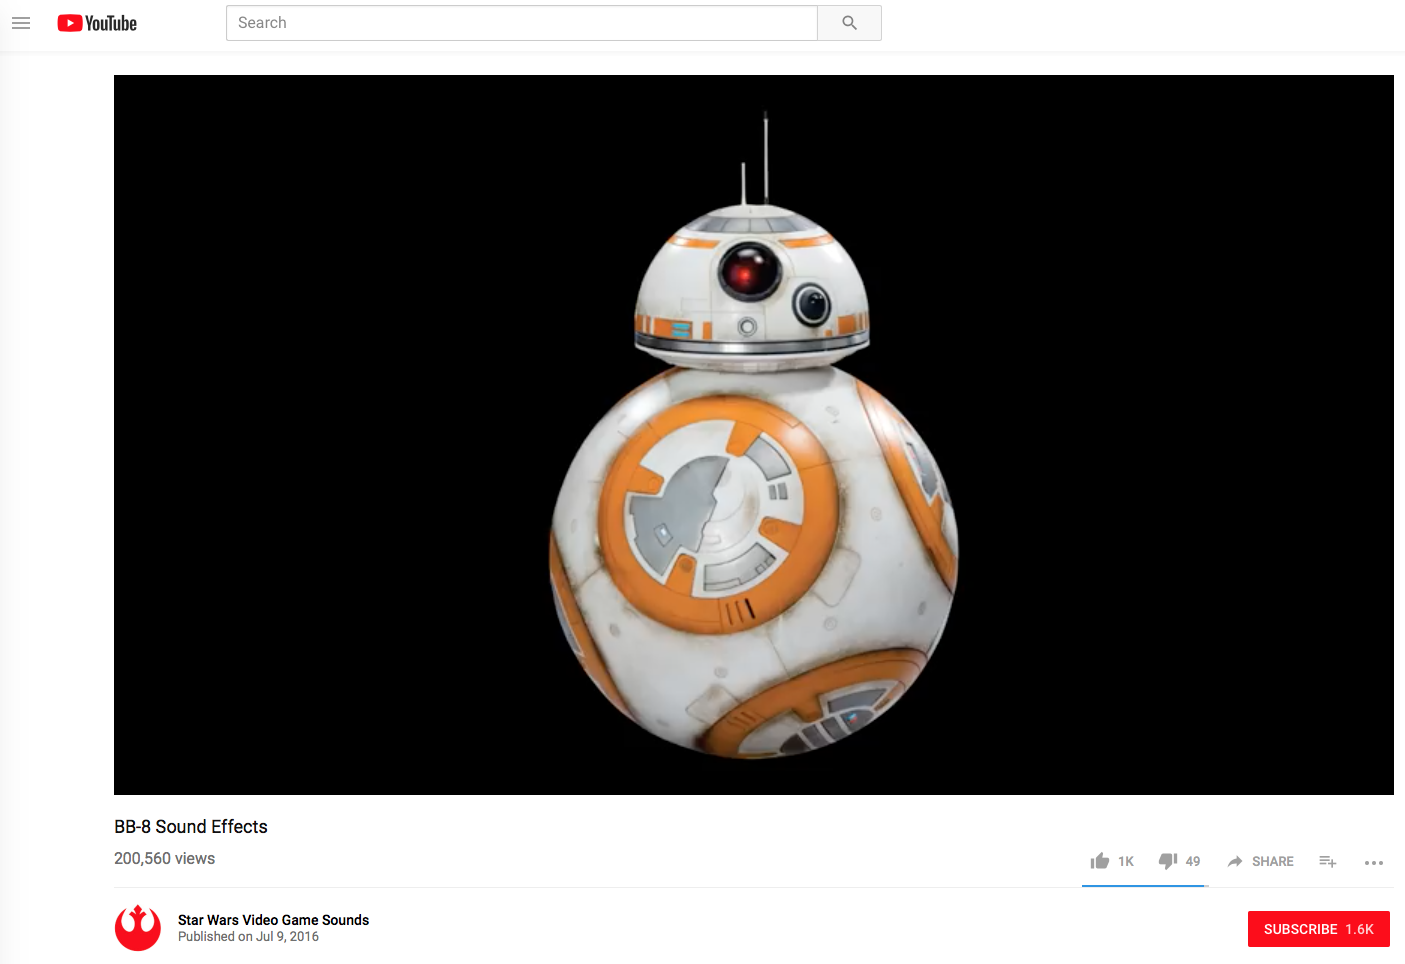1405x964 pixels.
Task: Click into the Search input field
Action: 521,23
